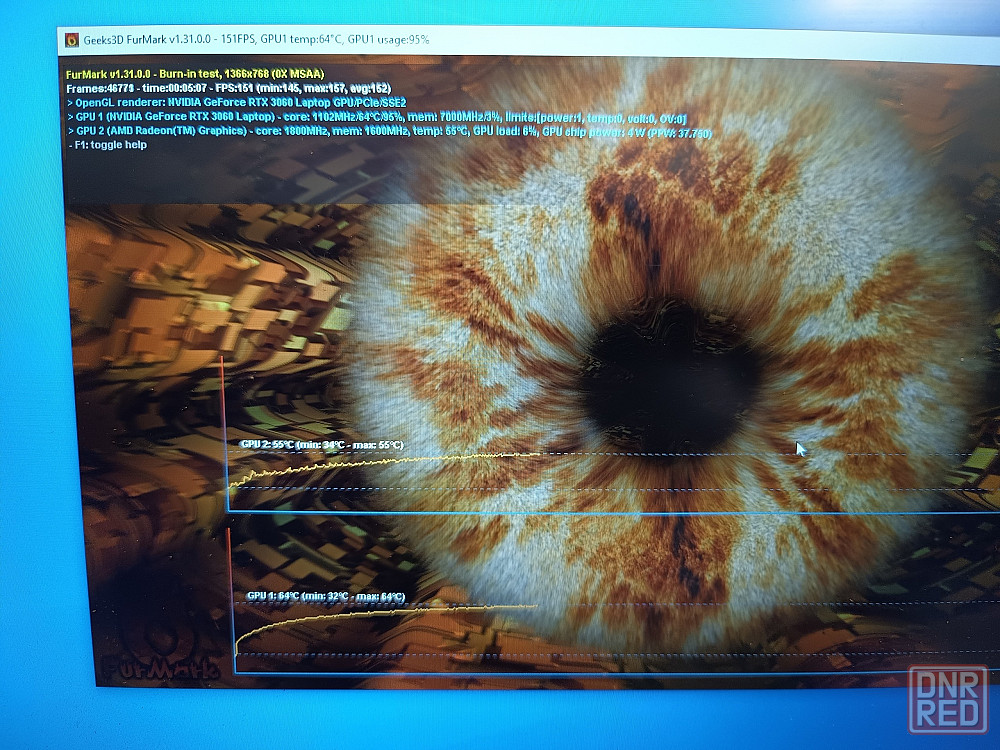
Task: Click the blue baseline under the GPU 2 graph
Action: pyautogui.click(x=600, y=513)
